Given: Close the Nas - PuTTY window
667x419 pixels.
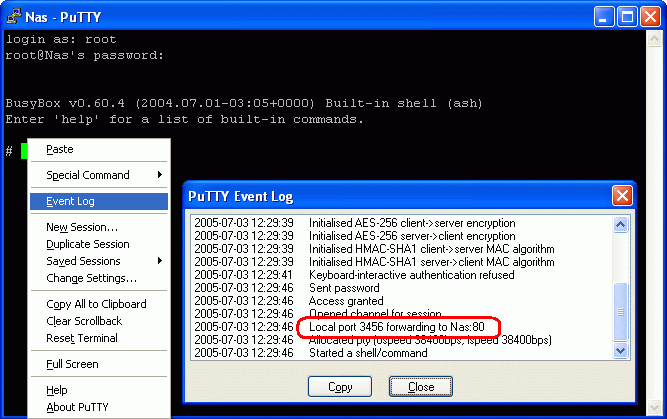Looking at the screenshot, I should [x=650, y=17].
